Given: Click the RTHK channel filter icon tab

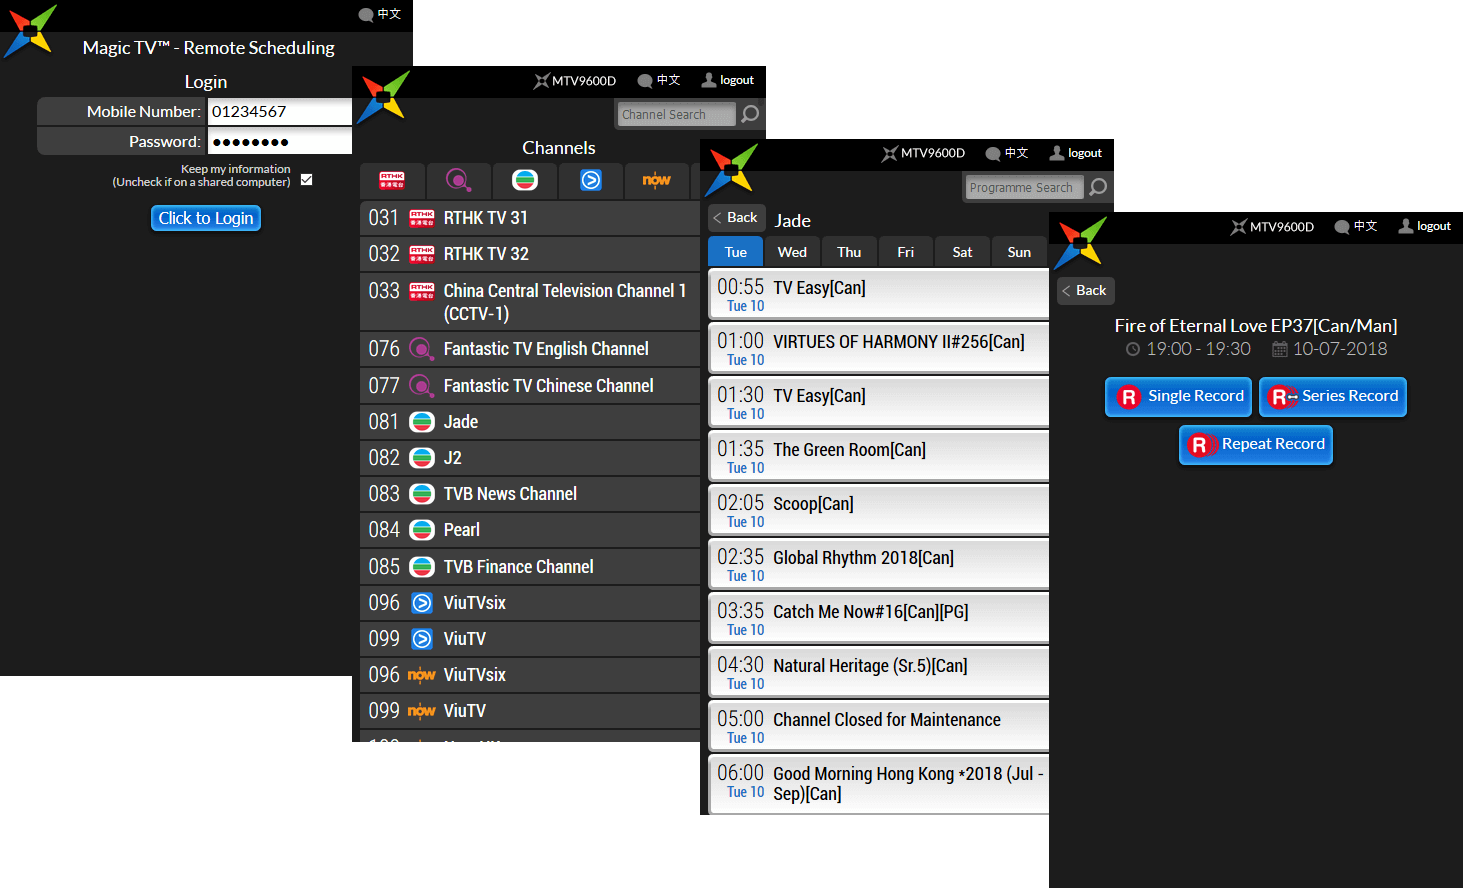Looking at the screenshot, I should [392, 180].
